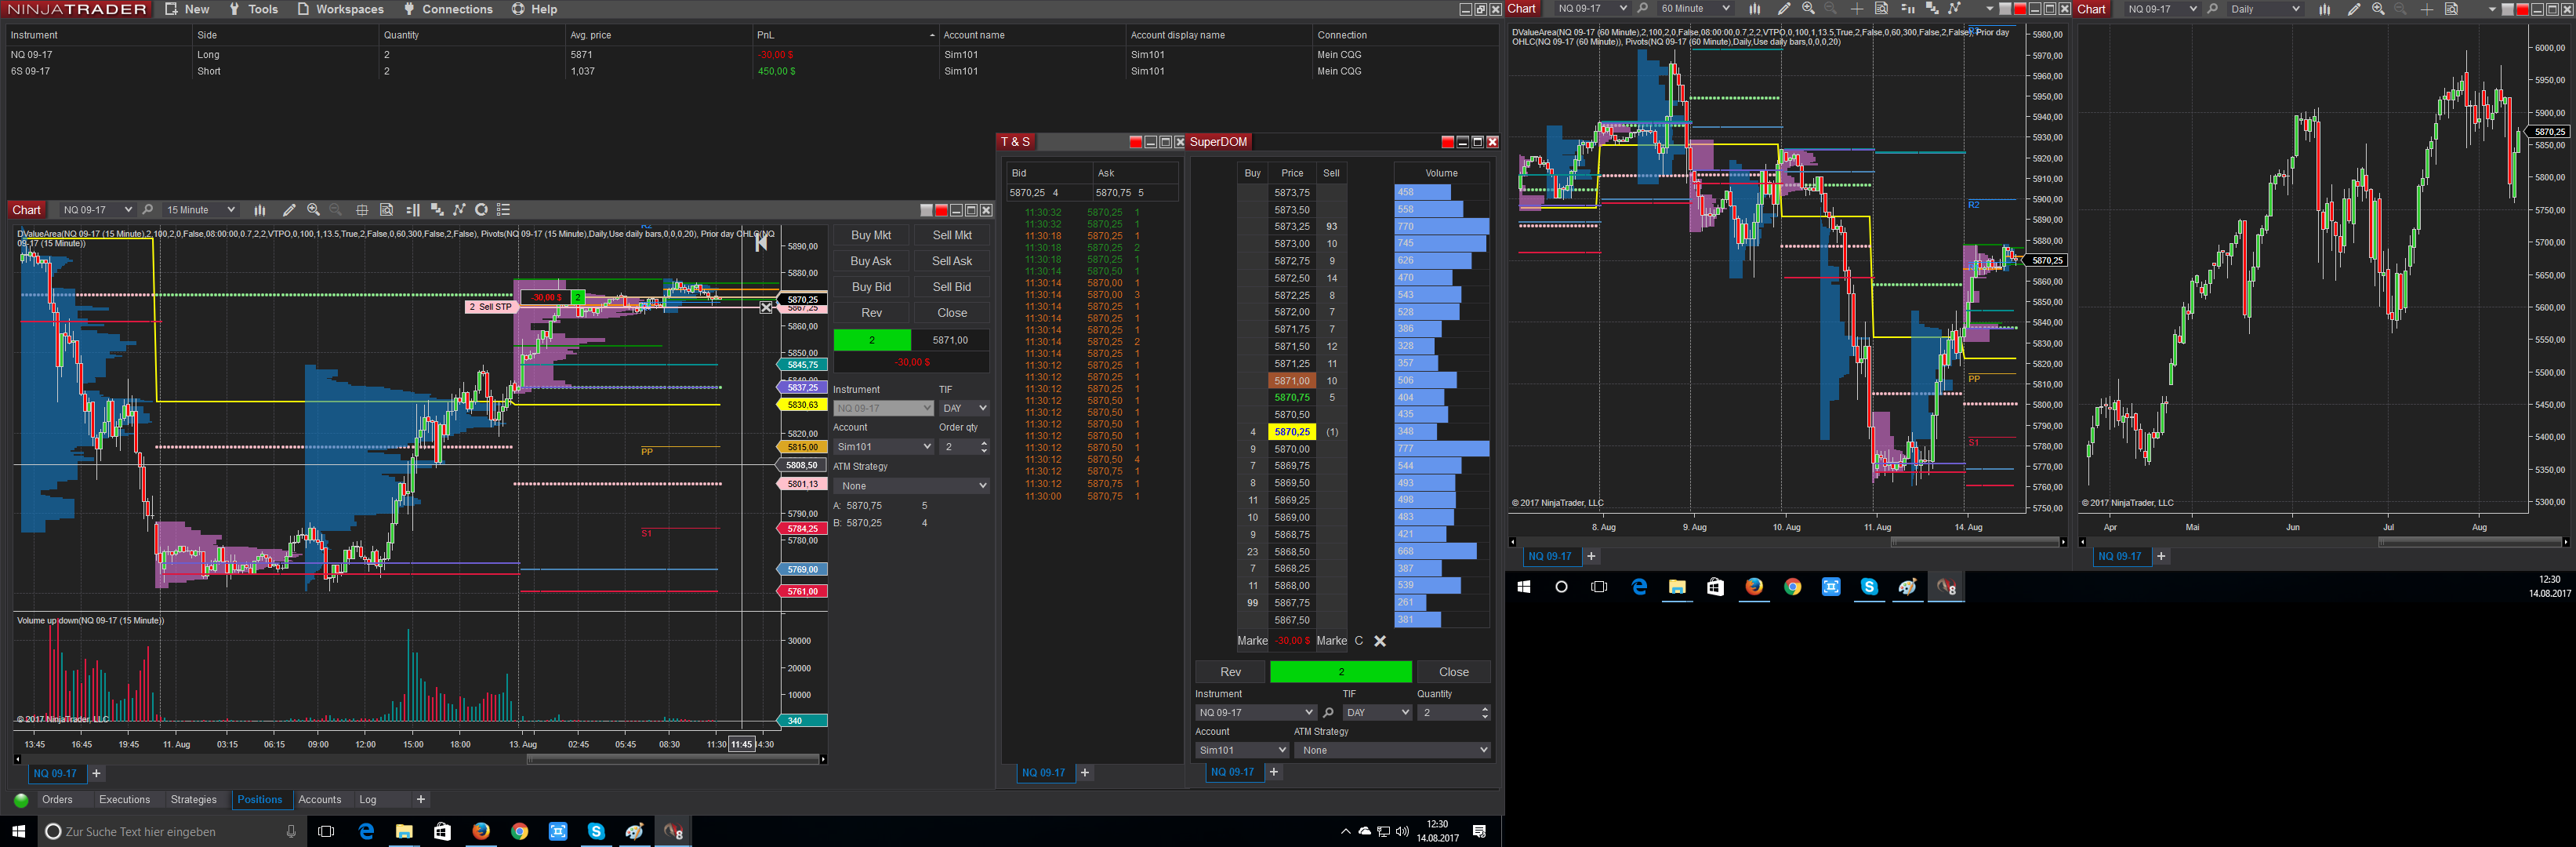2576x847 pixels.
Task: Click the C toggle in SuperDOM
Action: [x=1358, y=641]
